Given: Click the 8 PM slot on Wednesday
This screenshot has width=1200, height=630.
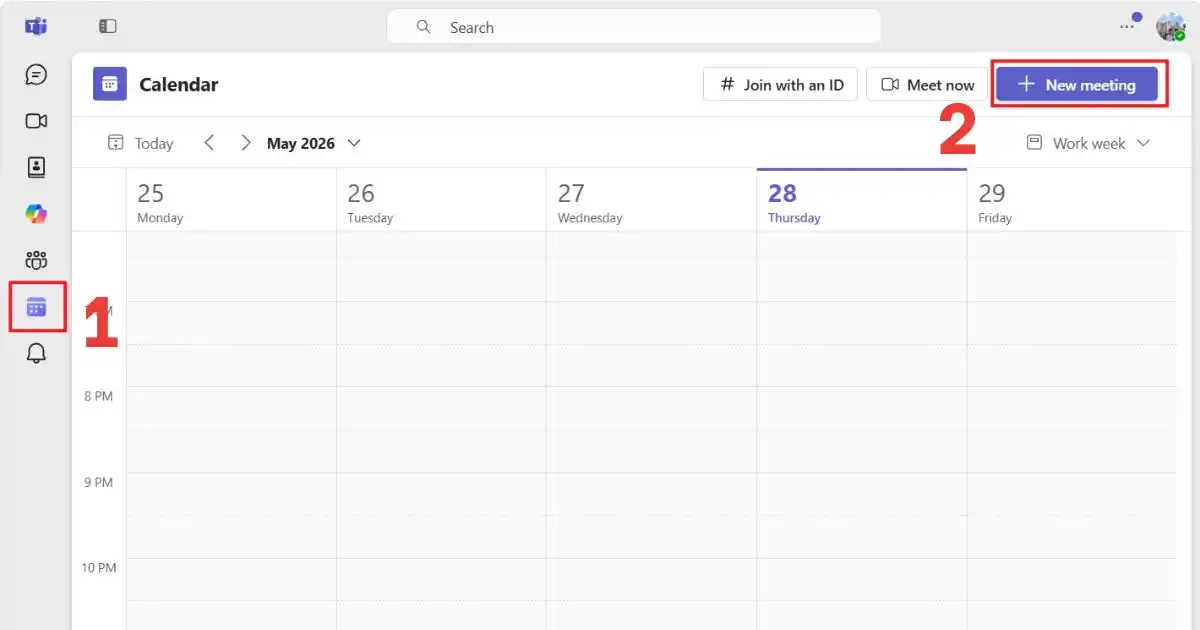Looking at the screenshot, I should pos(651,408).
